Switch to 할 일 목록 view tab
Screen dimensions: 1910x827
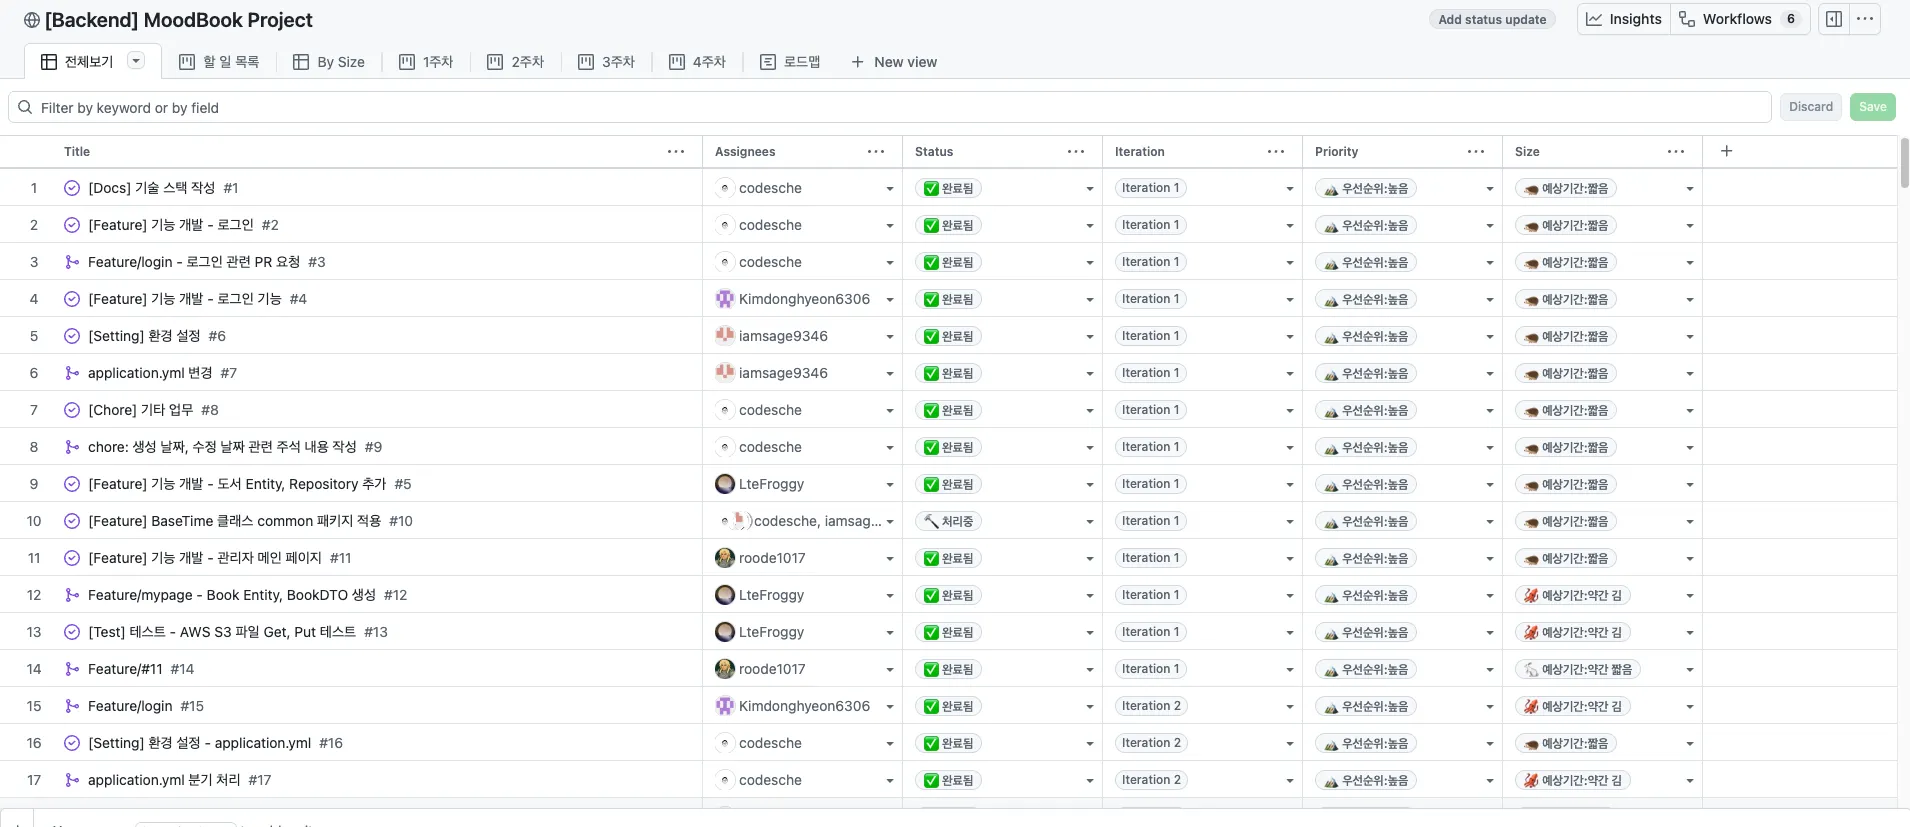(x=219, y=62)
